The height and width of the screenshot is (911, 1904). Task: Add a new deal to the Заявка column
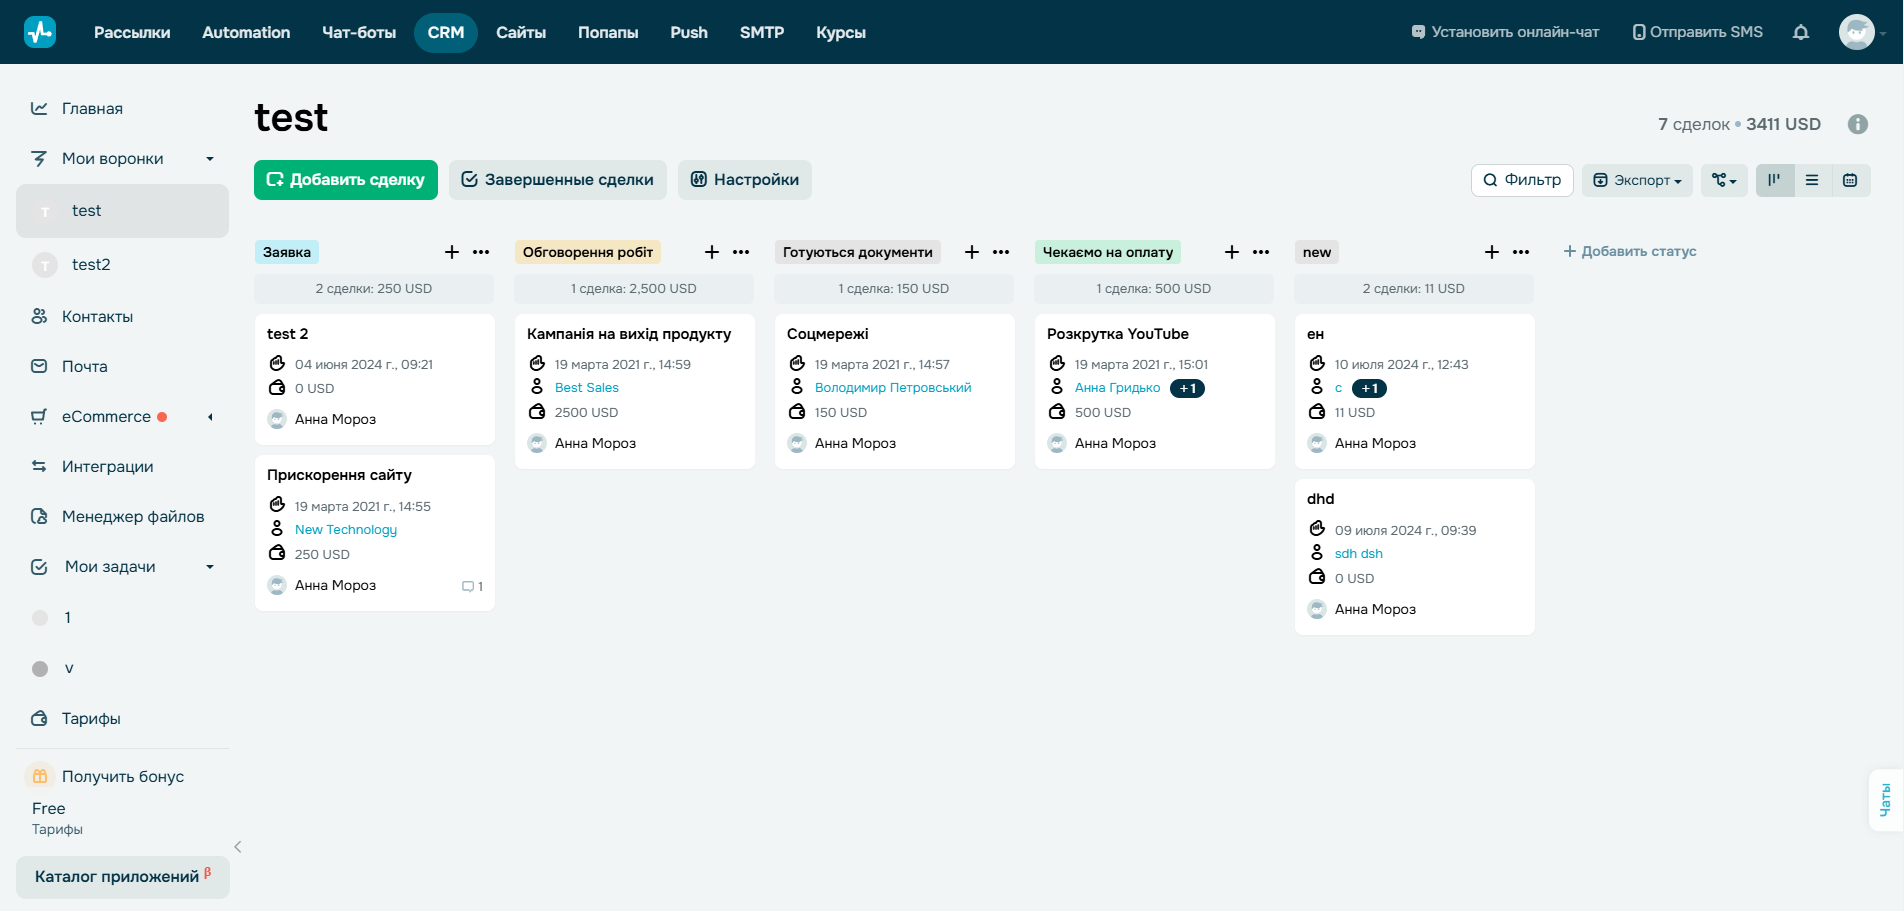coord(451,252)
